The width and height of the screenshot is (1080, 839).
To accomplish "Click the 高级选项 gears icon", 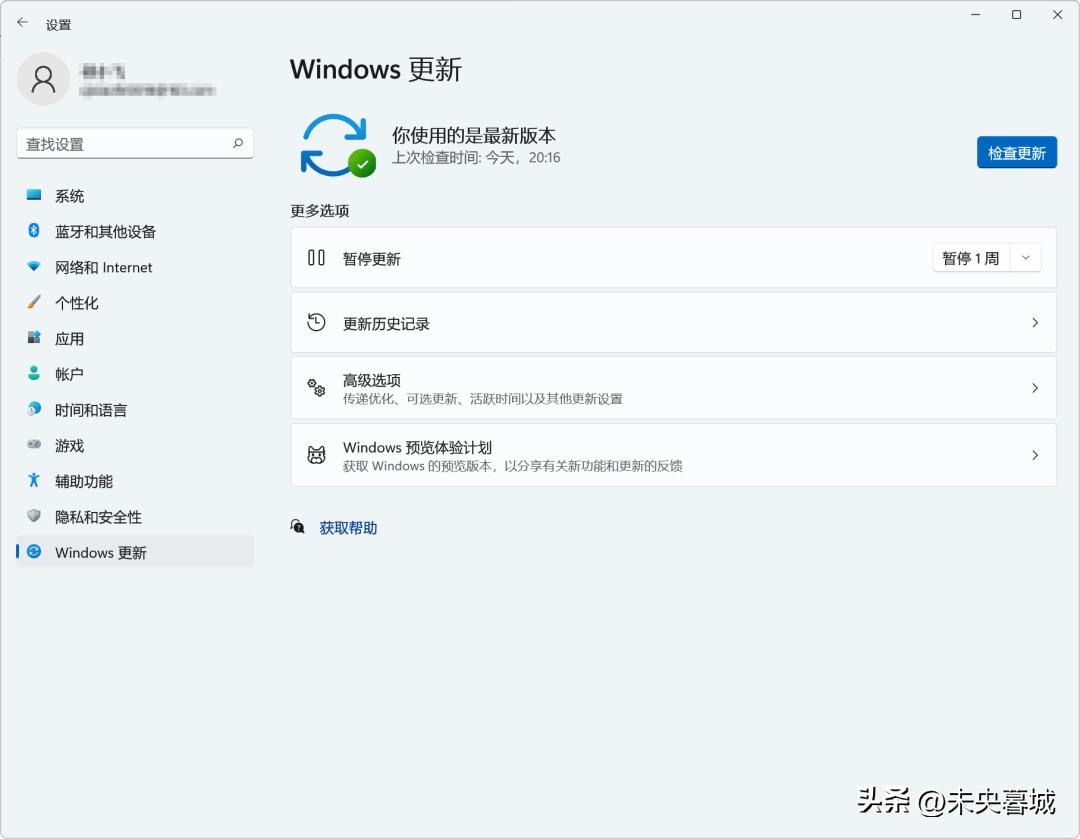I will click(316, 388).
